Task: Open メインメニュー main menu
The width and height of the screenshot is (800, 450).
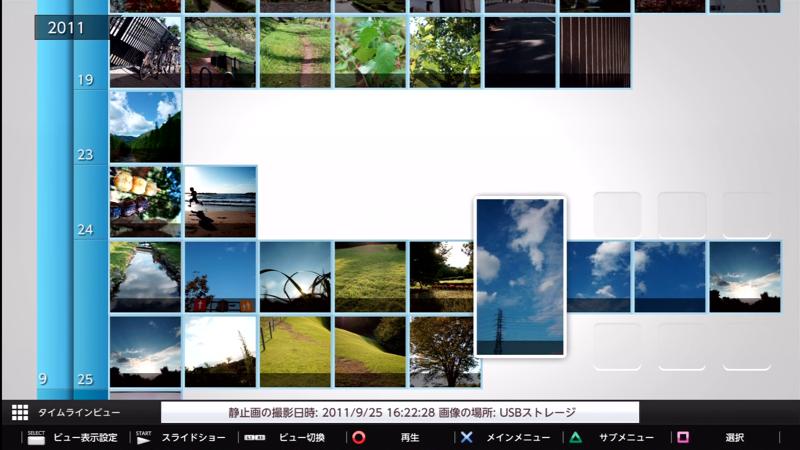Action: [x=518, y=438]
